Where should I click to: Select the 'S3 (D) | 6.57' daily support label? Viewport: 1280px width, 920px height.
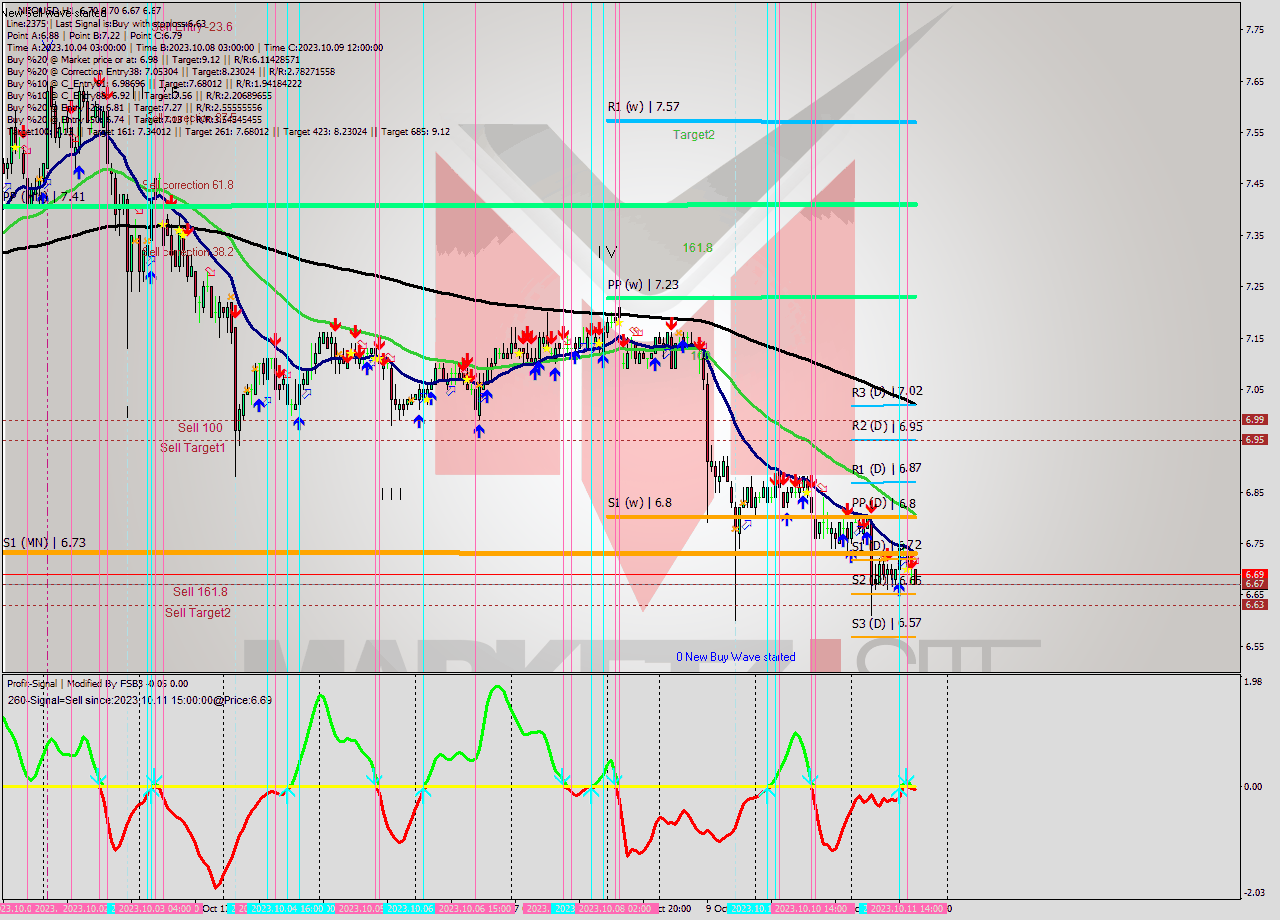887,623
